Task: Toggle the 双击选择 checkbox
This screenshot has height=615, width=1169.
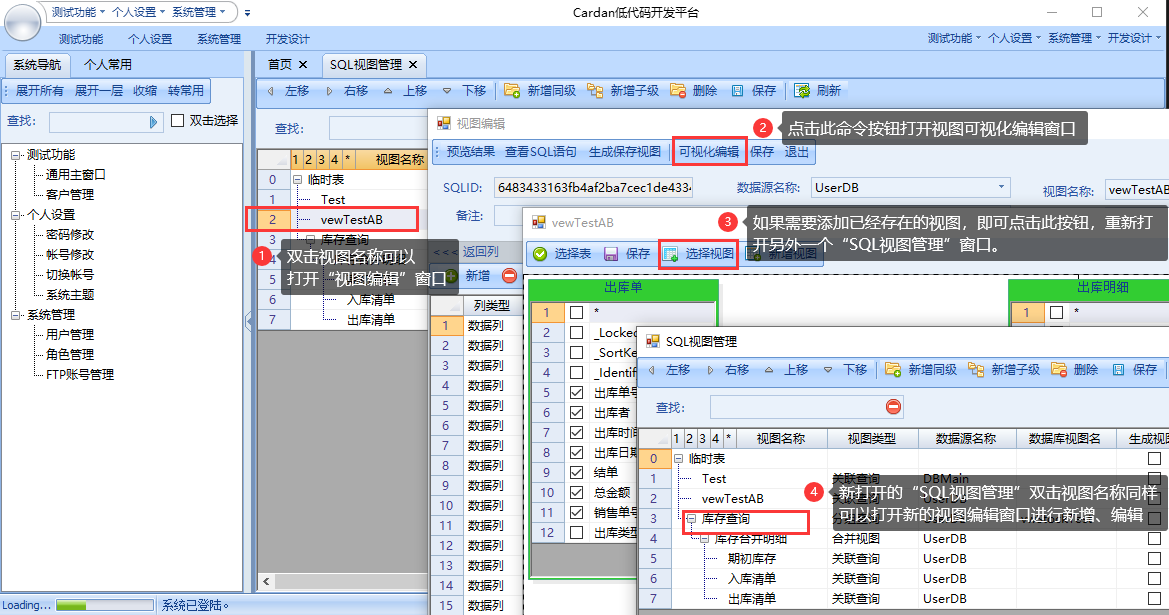Action: (177, 120)
